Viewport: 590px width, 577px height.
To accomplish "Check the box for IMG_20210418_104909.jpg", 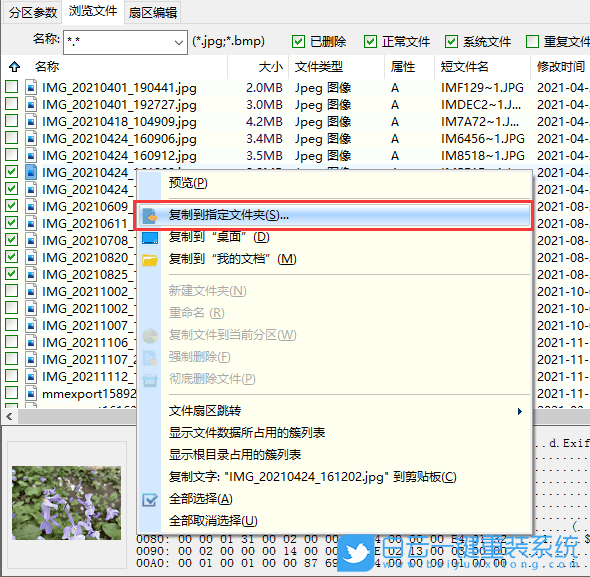I will point(12,121).
